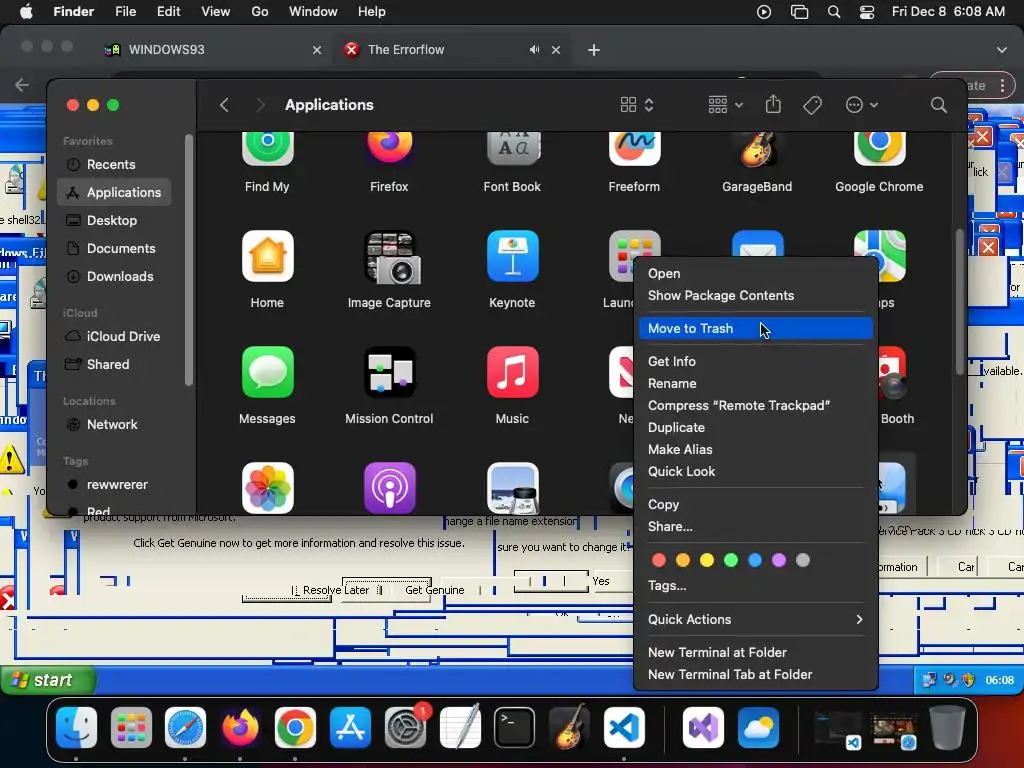1024x768 pixels.
Task: Select Google Chrome in Applications window
Action: click(879, 148)
